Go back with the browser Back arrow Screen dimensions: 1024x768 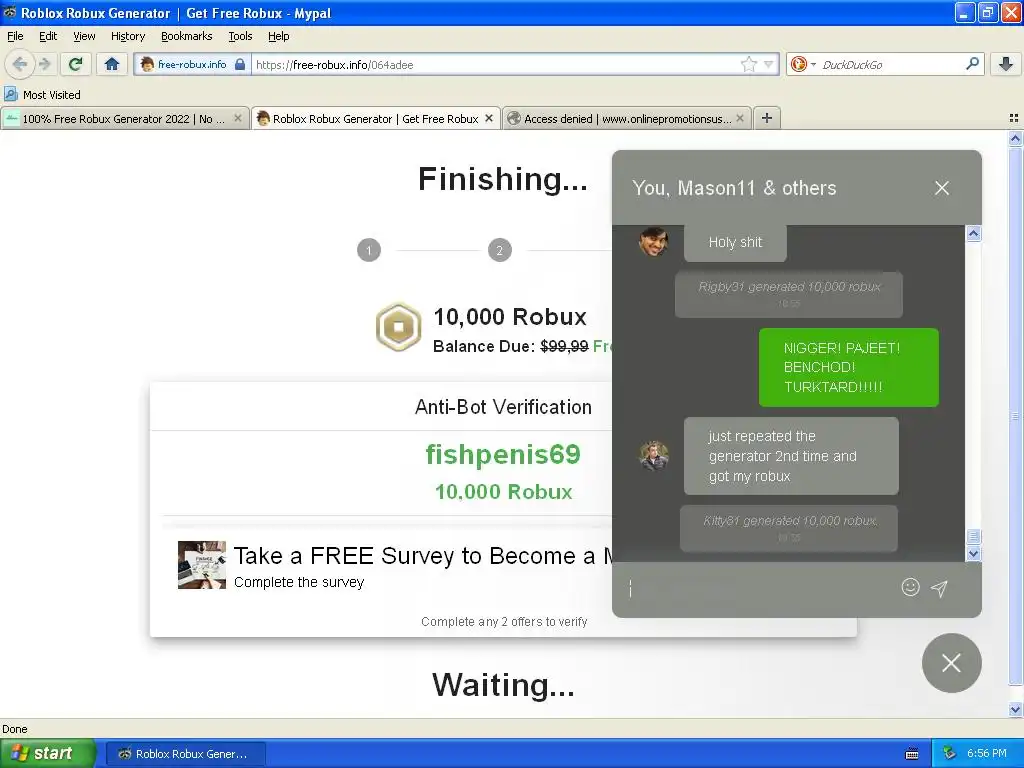click(x=20, y=64)
